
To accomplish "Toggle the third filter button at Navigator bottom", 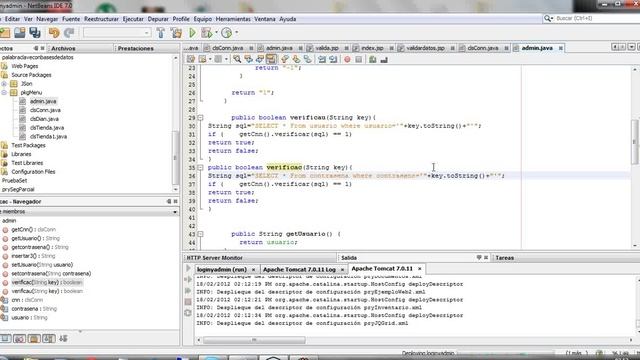I will (x=34, y=338).
